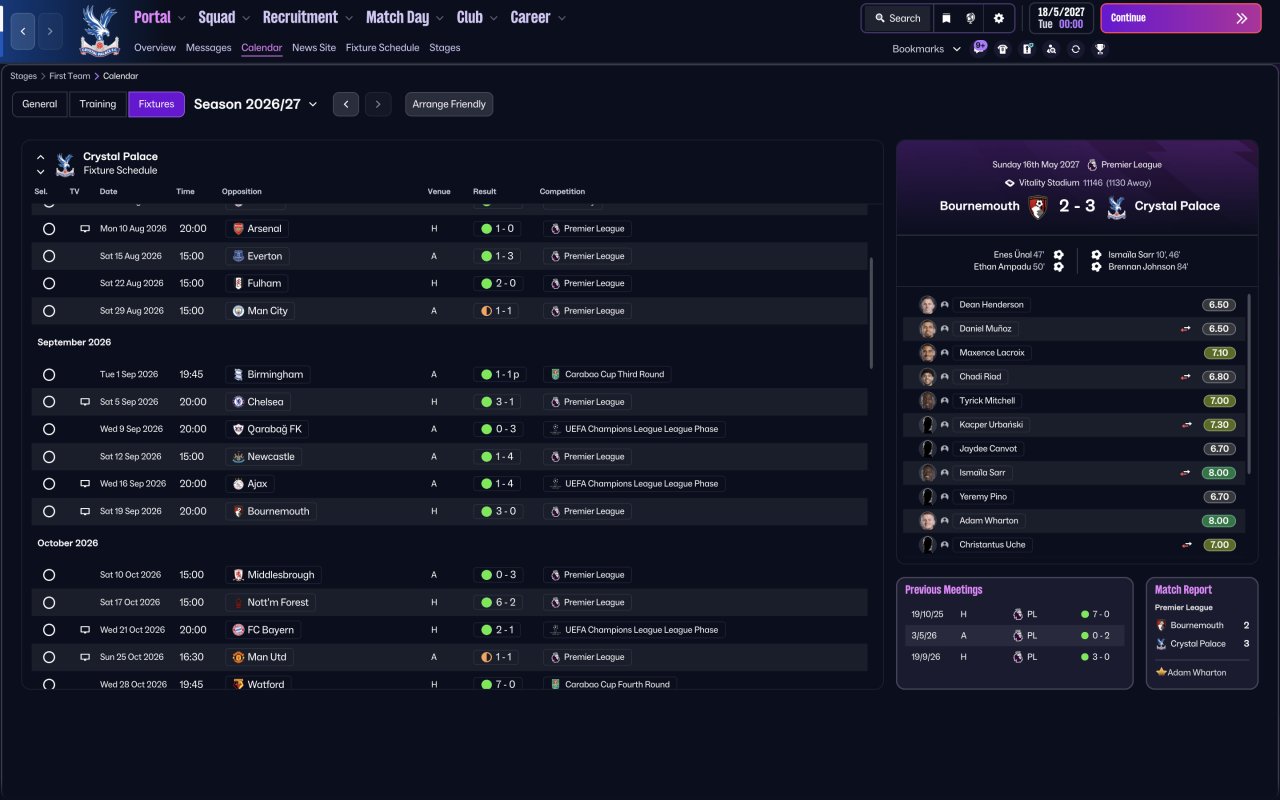Click the Arrange Friendly button
This screenshot has width=1280, height=800.
click(x=449, y=104)
